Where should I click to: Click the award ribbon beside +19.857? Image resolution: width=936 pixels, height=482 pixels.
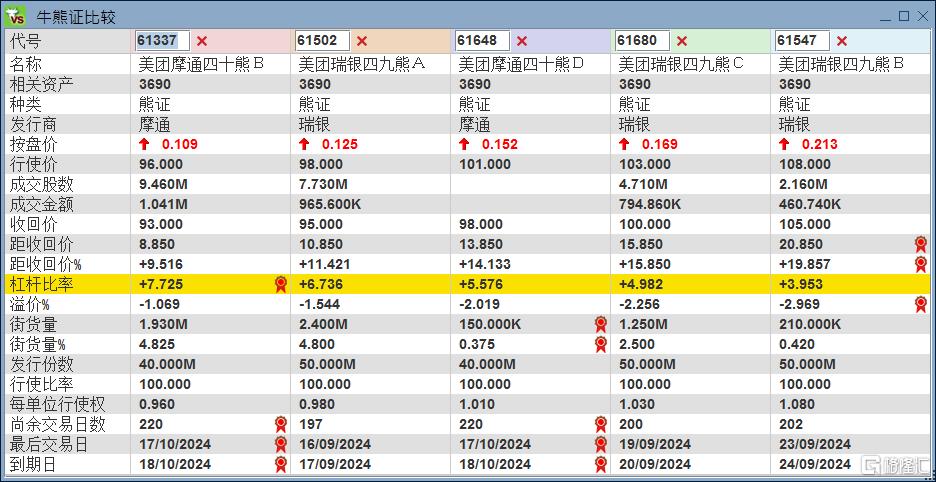(x=920, y=264)
